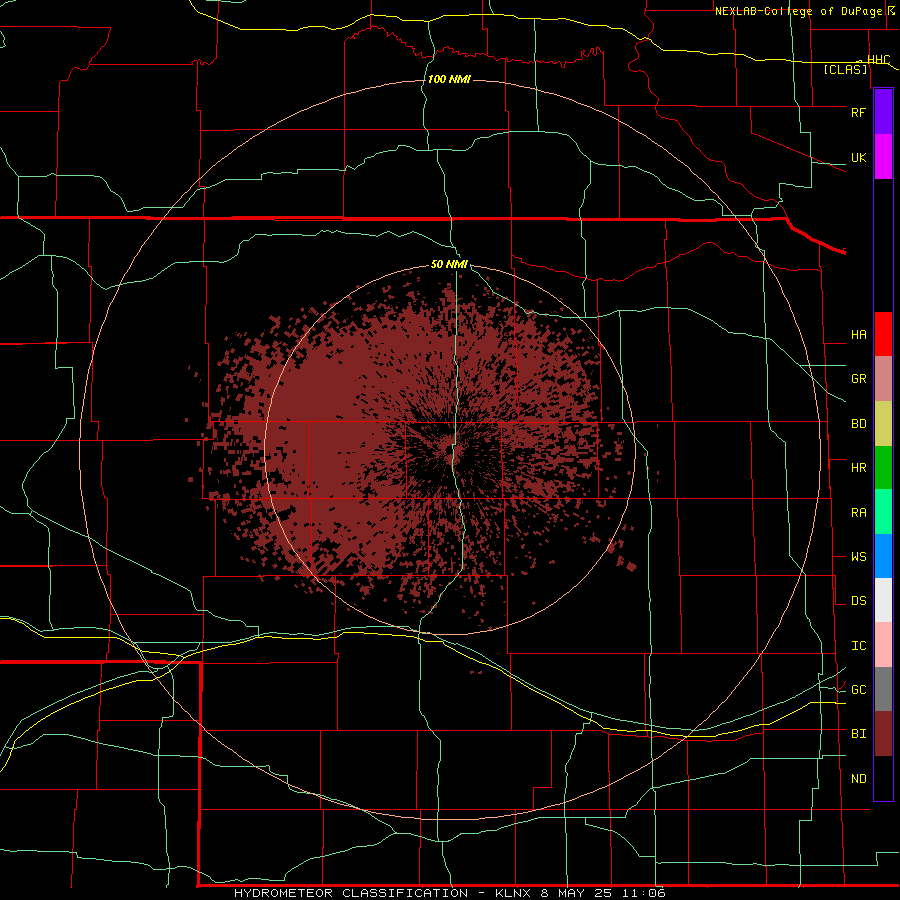Click the purple RF legend color swatch
900x900 pixels.
pos(883,112)
